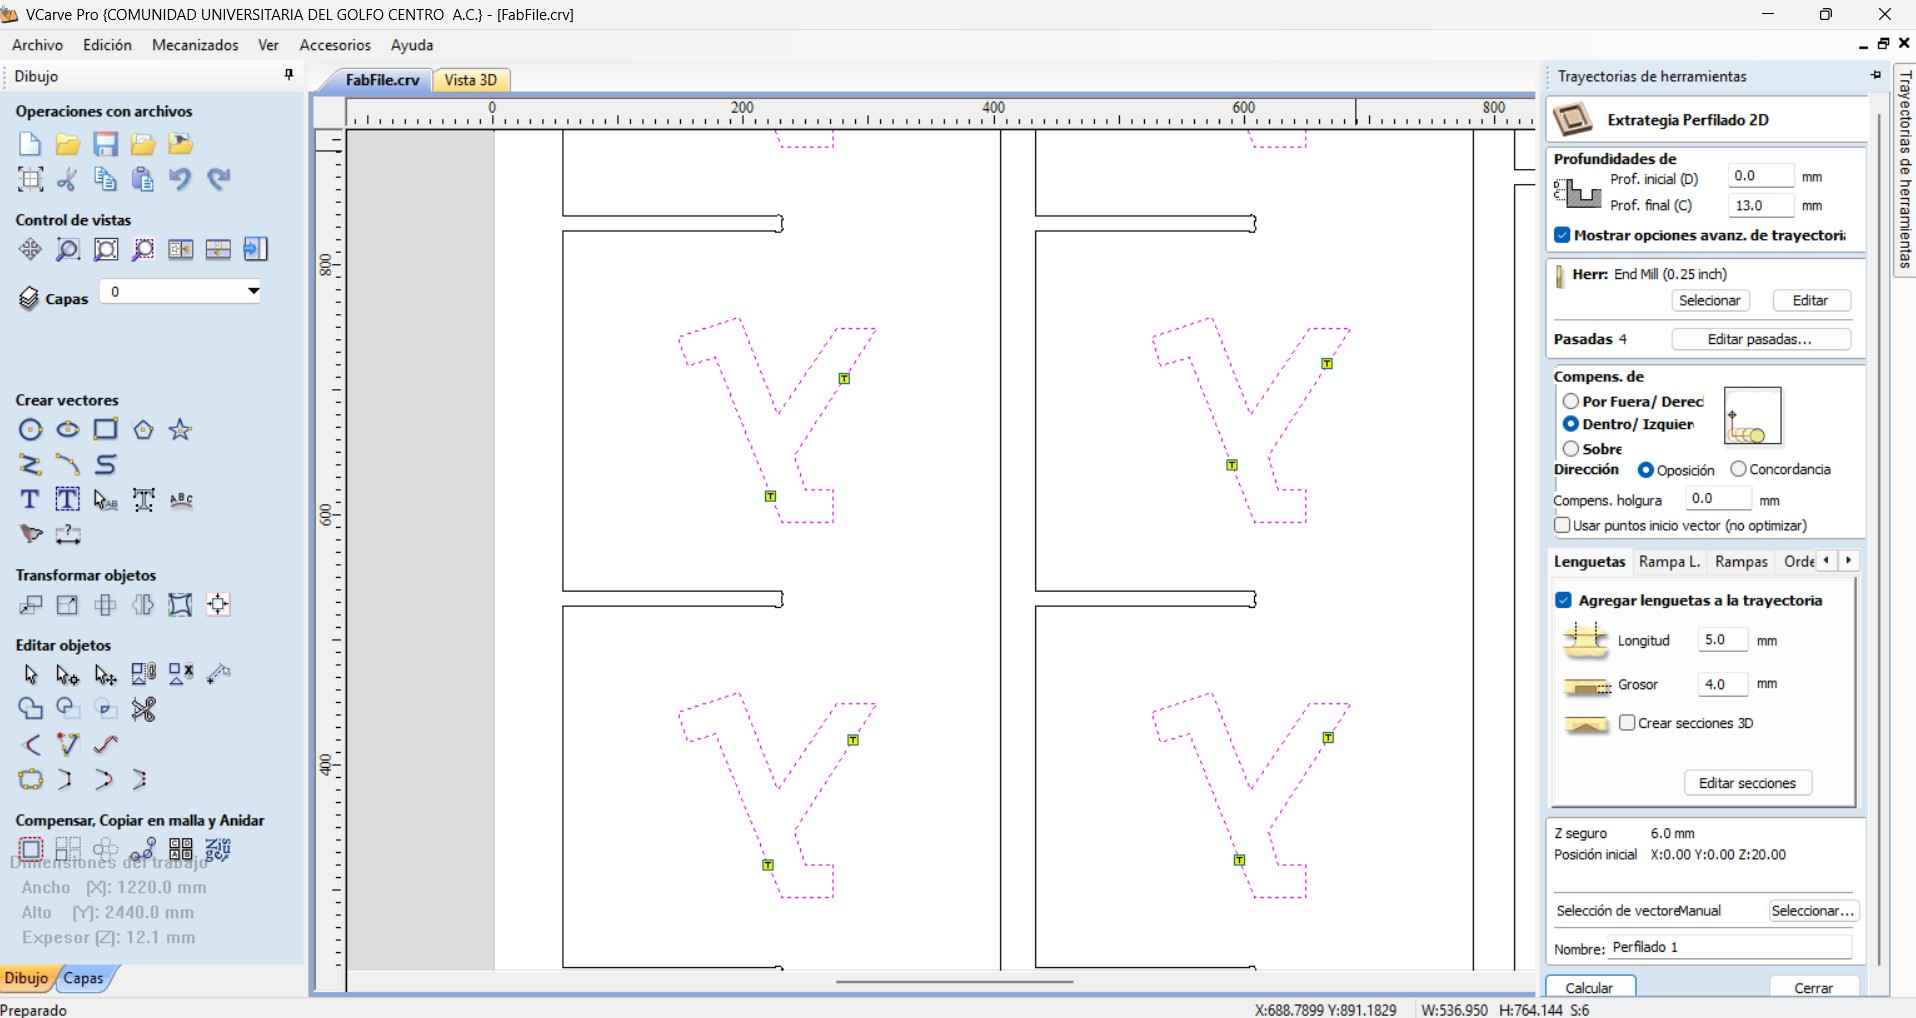Viewport: 1916px width, 1018px height.
Task: Click the Editar tool button
Action: [1810, 300]
